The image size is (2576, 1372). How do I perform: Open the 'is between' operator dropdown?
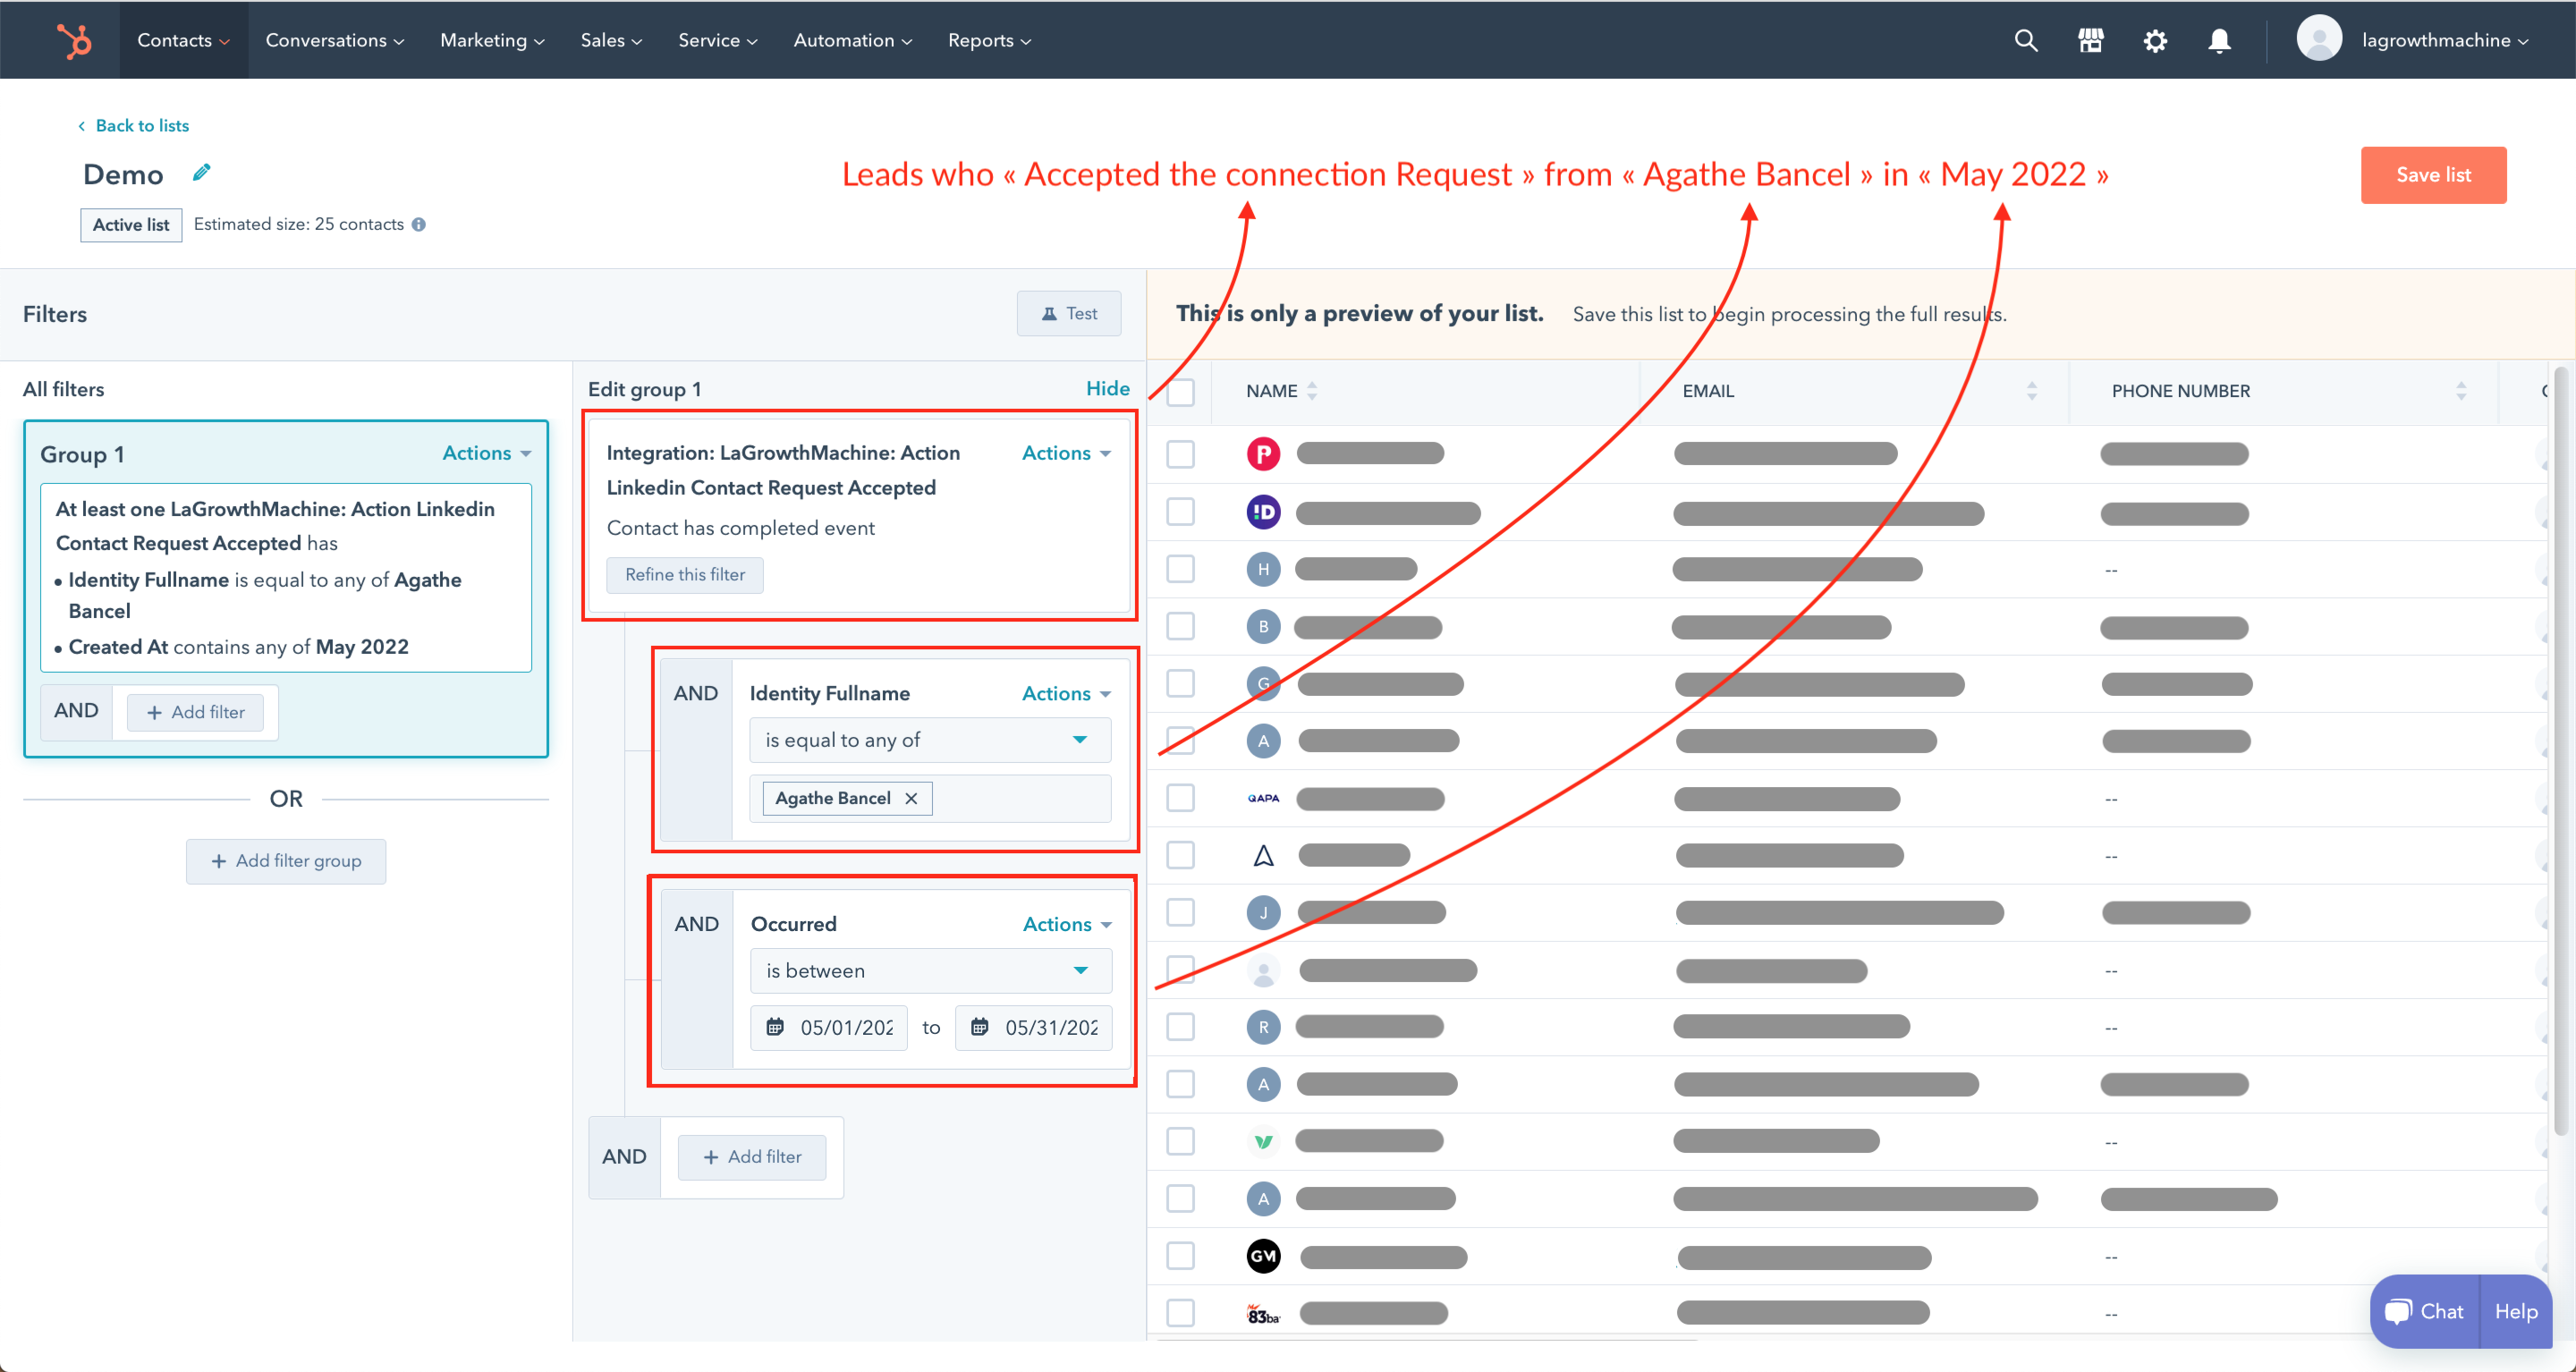(x=929, y=971)
